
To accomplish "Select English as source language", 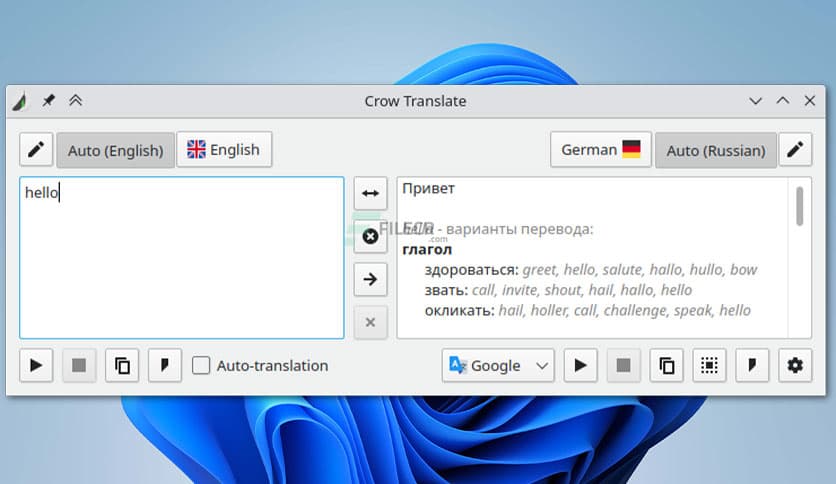I will [x=224, y=149].
